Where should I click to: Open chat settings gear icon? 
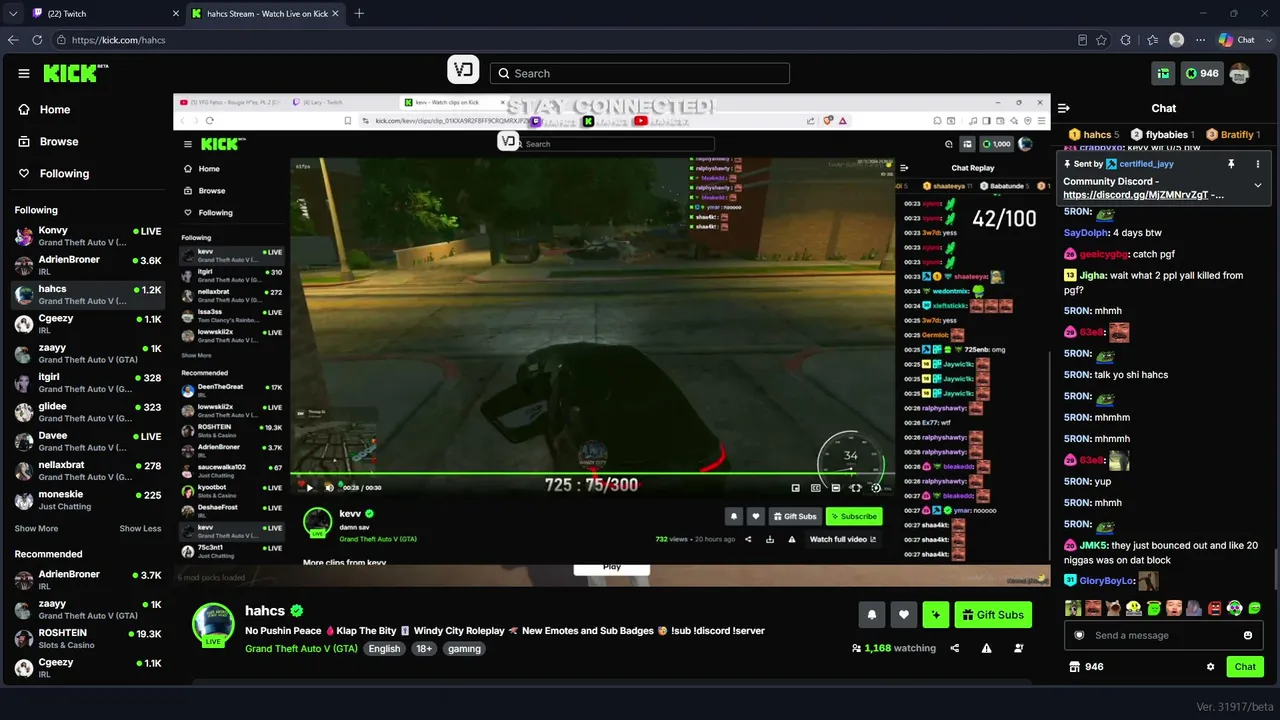pyautogui.click(x=1210, y=667)
